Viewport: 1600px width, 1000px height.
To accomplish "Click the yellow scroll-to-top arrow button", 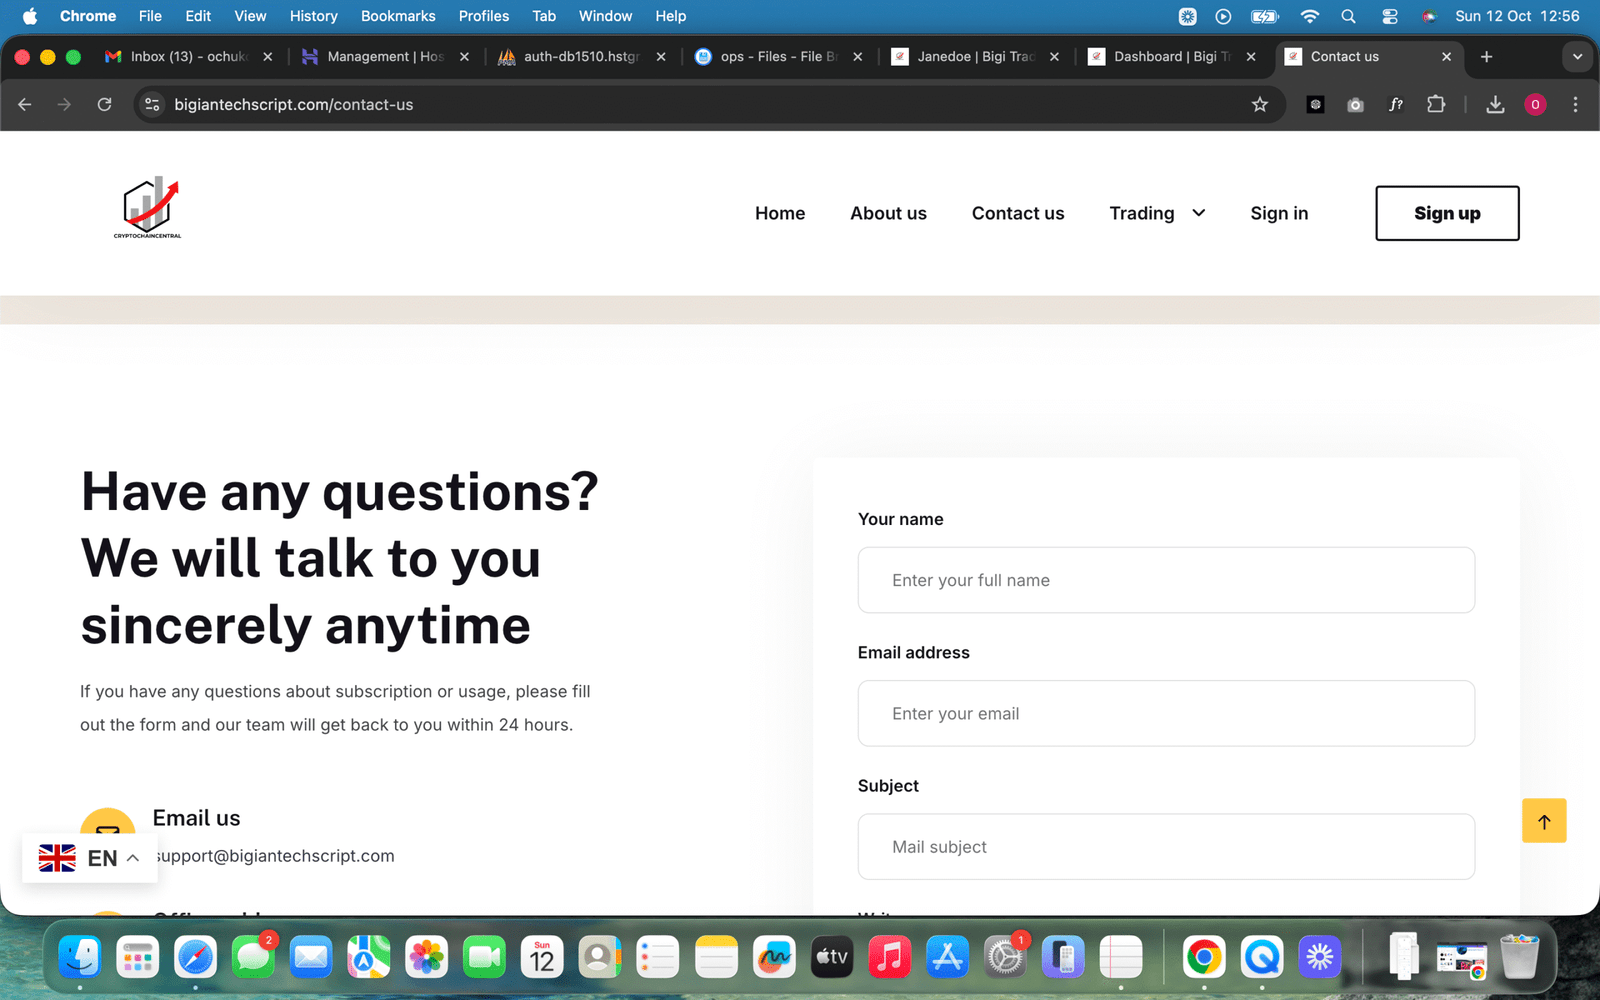I will (1543, 821).
